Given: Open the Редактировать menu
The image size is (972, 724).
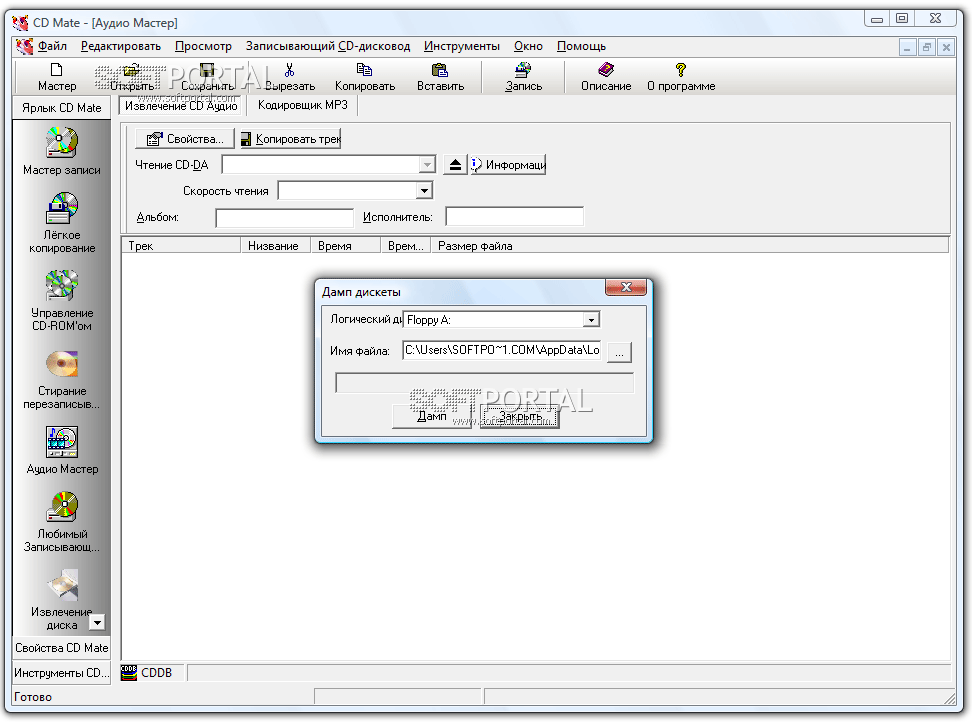Looking at the screenshot, I should pyautogui.click(x=121, y=46).
